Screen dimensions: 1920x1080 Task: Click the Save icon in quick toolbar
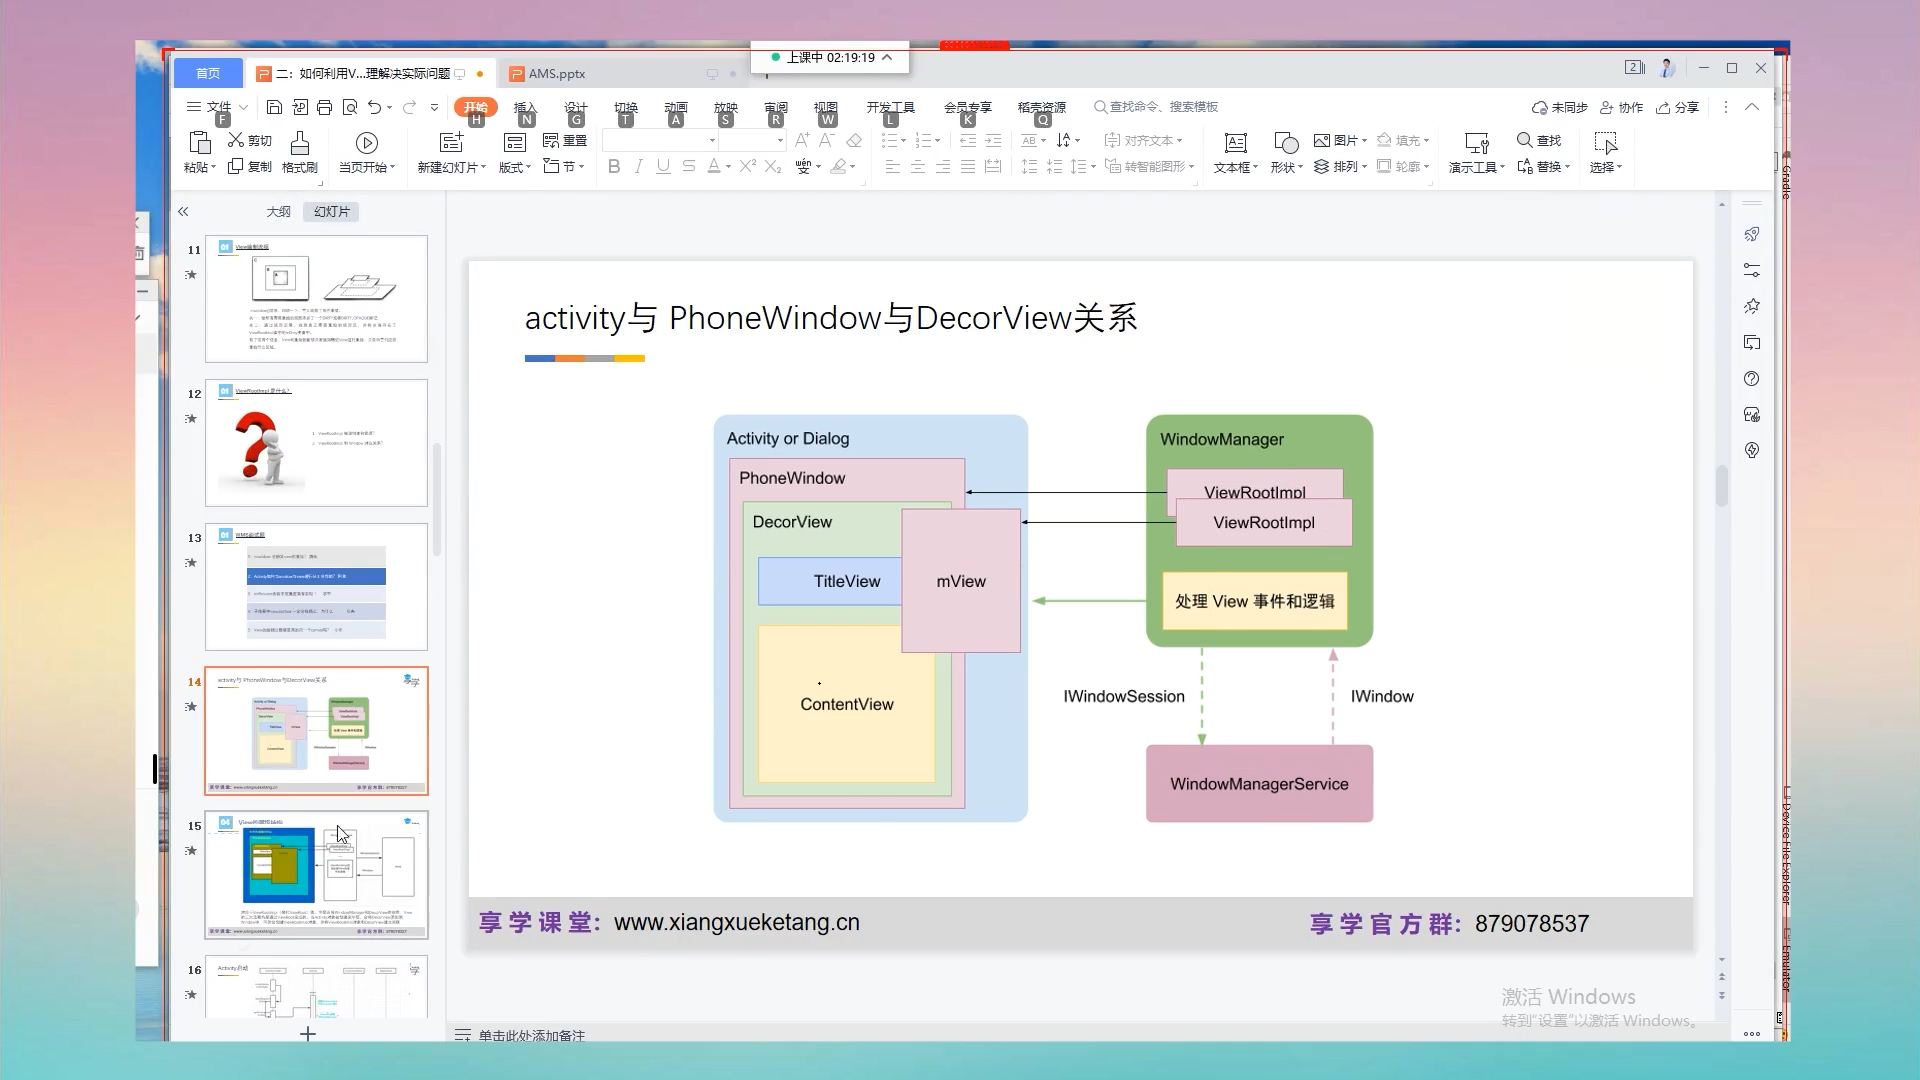pyautogui.click(x=274, y=107)
